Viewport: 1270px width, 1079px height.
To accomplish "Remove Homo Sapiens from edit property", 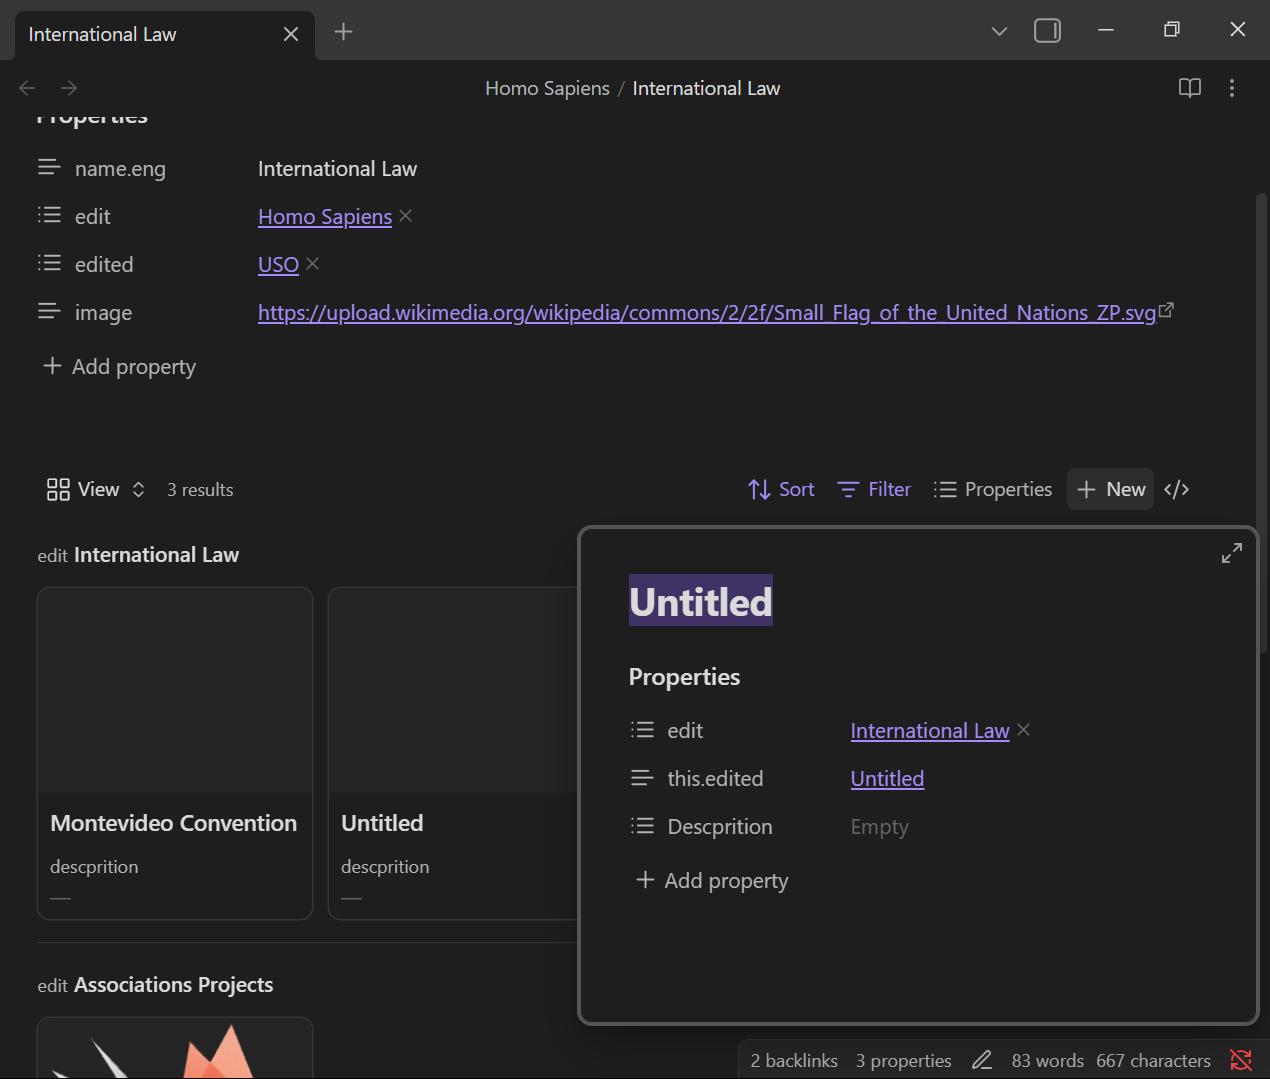I will [x=405, y=216].
